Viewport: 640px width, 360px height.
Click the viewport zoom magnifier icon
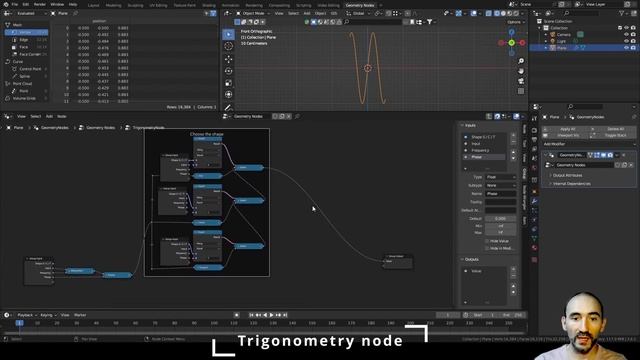point(521,61)
